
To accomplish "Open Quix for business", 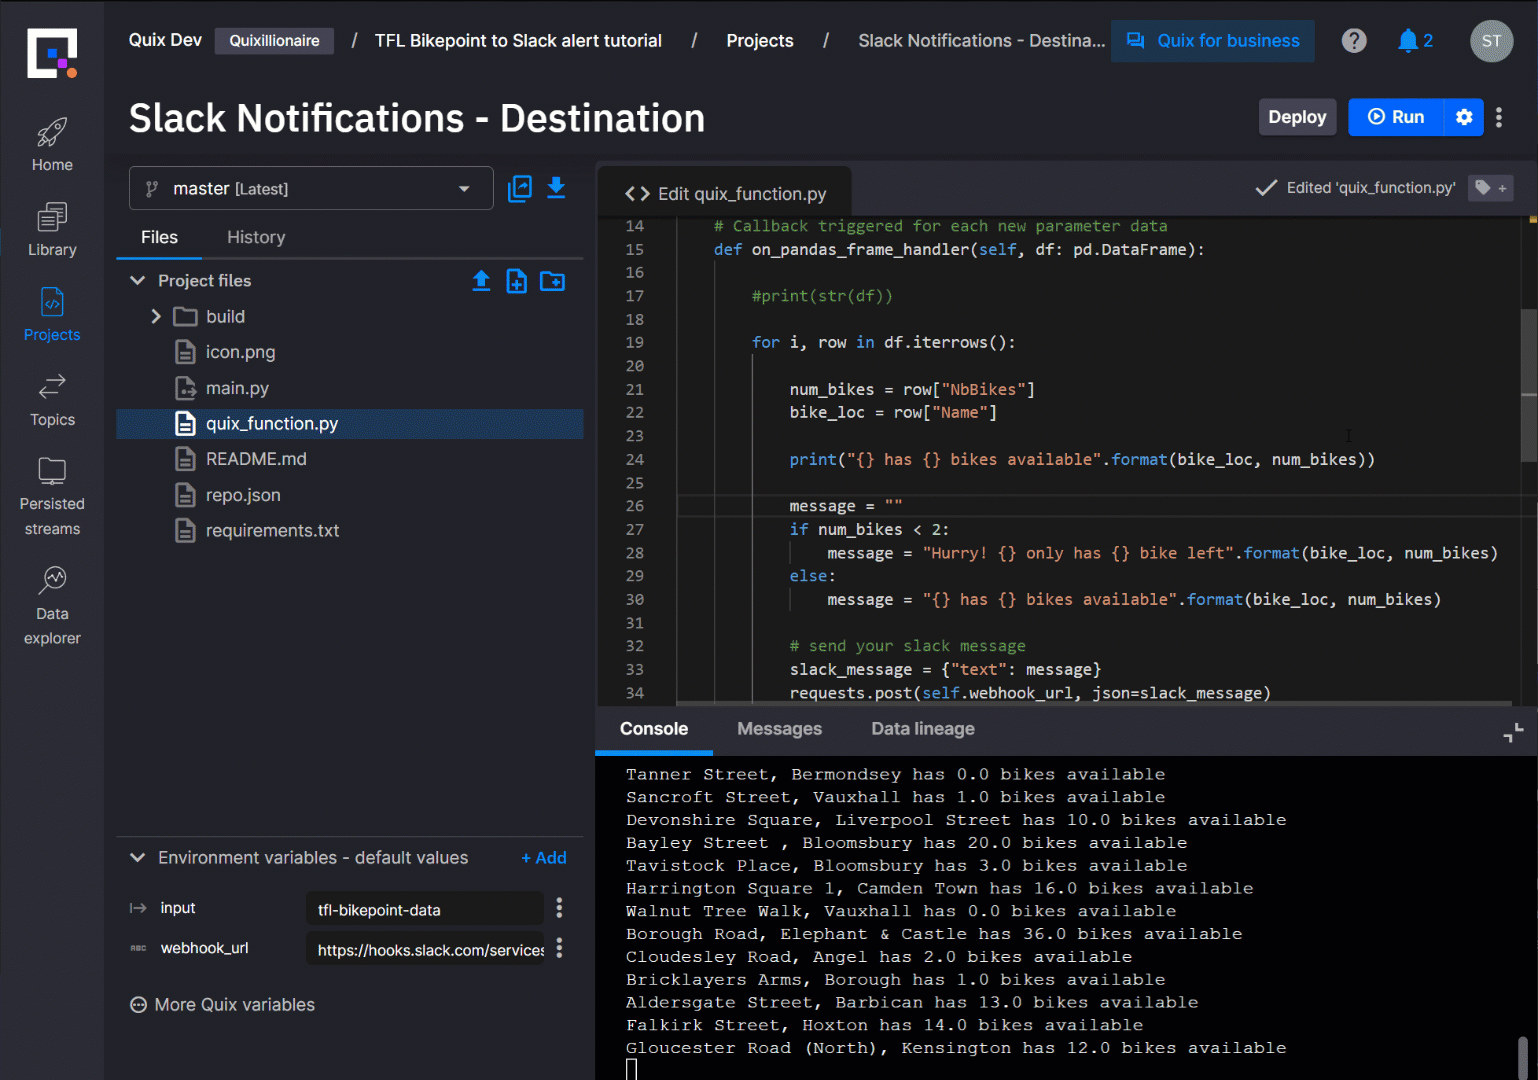I will click(1213, 41).
